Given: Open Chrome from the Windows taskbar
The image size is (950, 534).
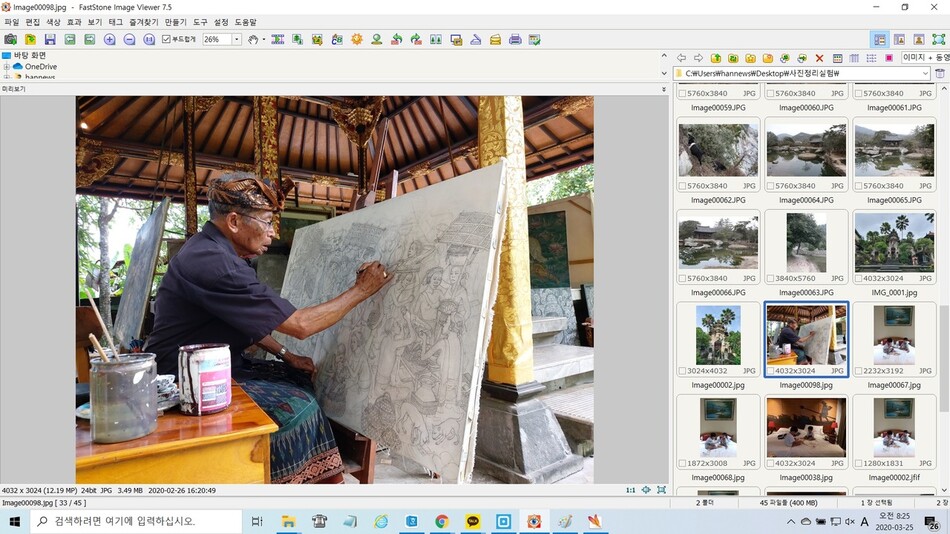Looking at the screenshot, I should pos(442,521).
